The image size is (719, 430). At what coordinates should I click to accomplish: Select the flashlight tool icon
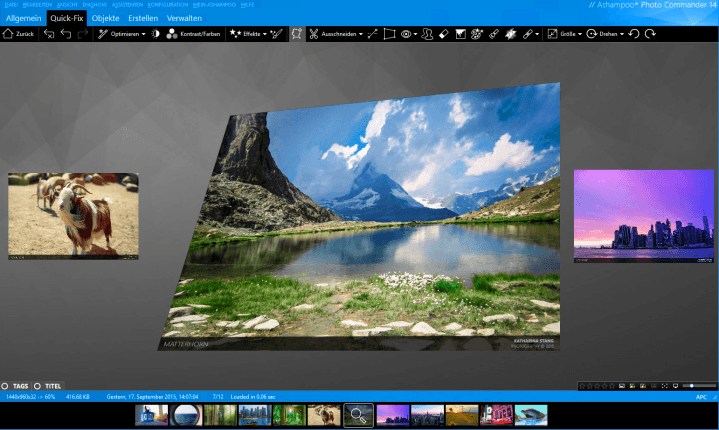pos(494,34)
